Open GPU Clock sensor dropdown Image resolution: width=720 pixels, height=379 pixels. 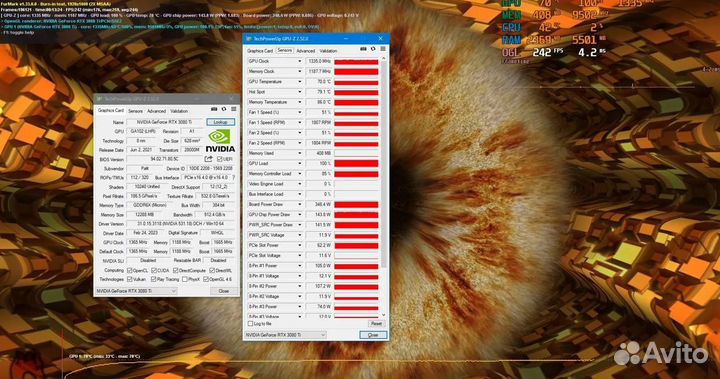coord(300,61)
